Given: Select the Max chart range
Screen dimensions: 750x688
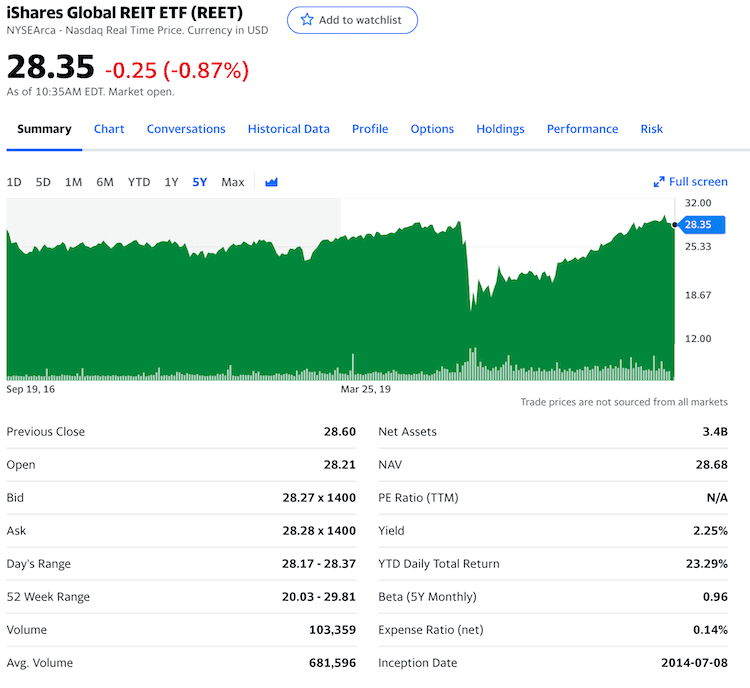Looking at the screenshot, I should (x=232, y=182).
